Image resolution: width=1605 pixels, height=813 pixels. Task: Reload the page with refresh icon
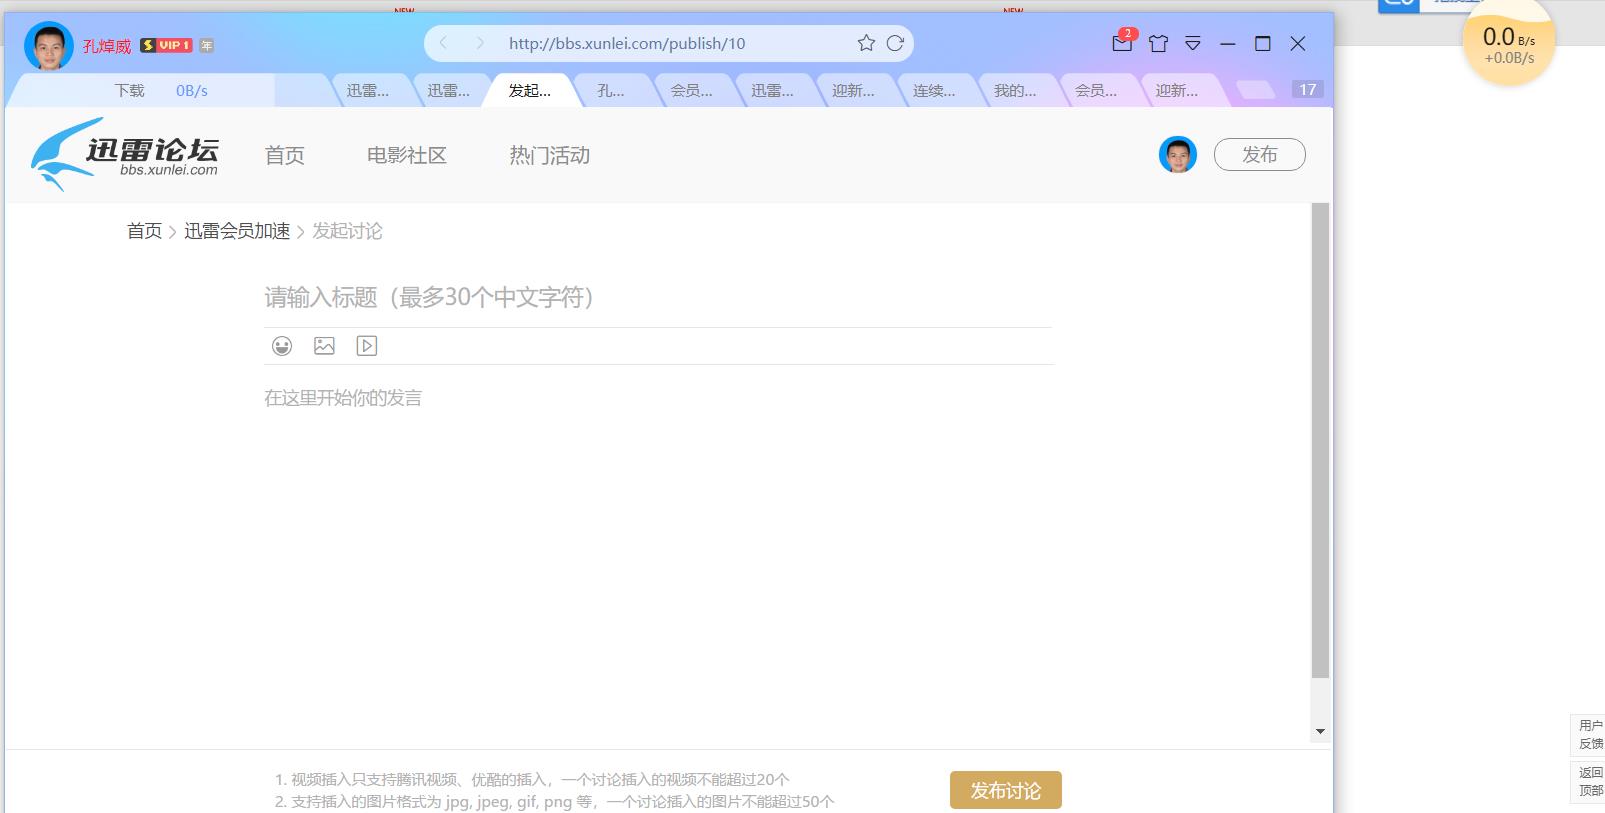click(895, 43)
